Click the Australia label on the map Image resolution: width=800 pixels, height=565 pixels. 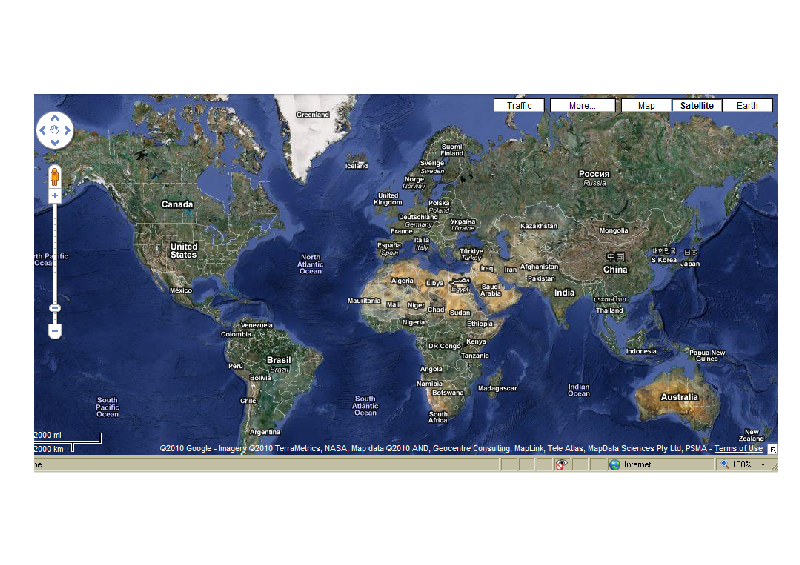click(x=679, y=398)
